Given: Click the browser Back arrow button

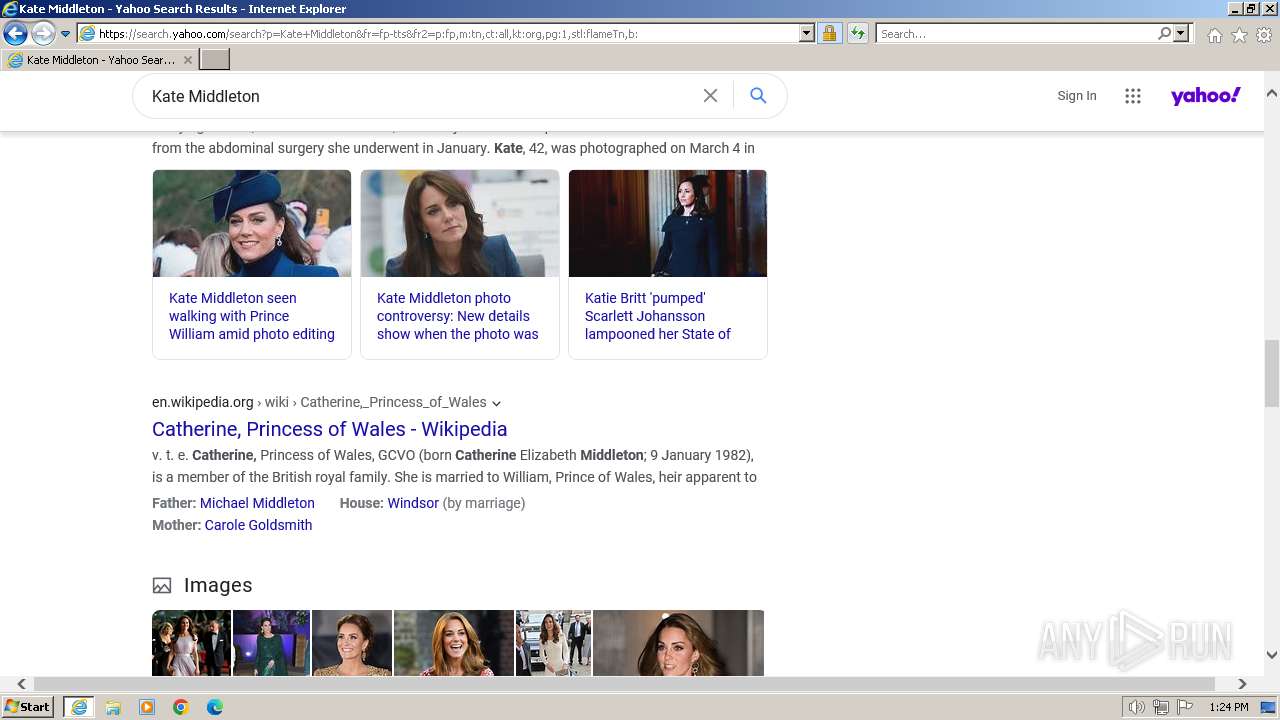Looking at the screenshot, I should (x=15, y=33).
